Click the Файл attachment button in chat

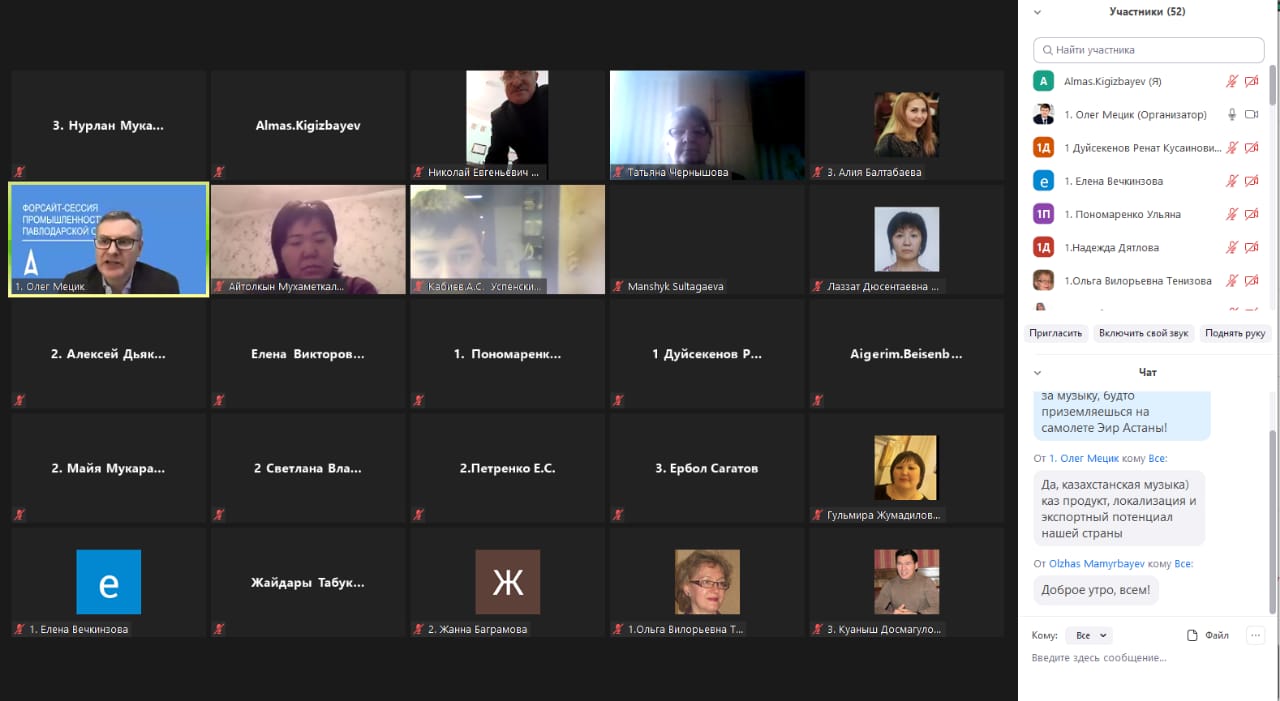pos(1208,635)
